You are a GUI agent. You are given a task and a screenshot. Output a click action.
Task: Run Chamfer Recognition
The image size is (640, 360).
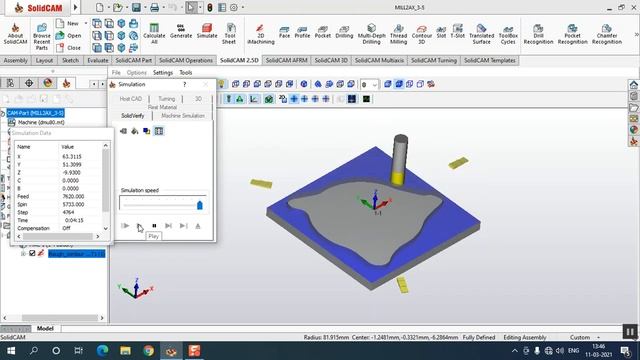click(x=607, y=34)
